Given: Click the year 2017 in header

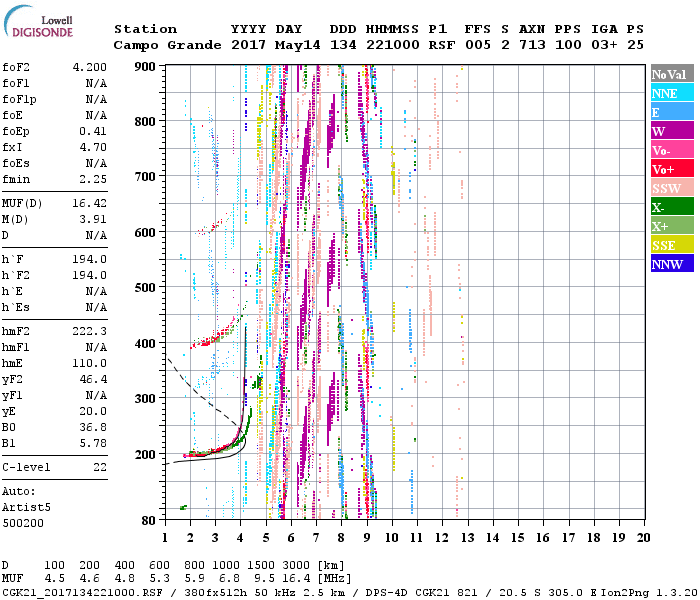Looking at the screenshot, I should click(249, 45).
